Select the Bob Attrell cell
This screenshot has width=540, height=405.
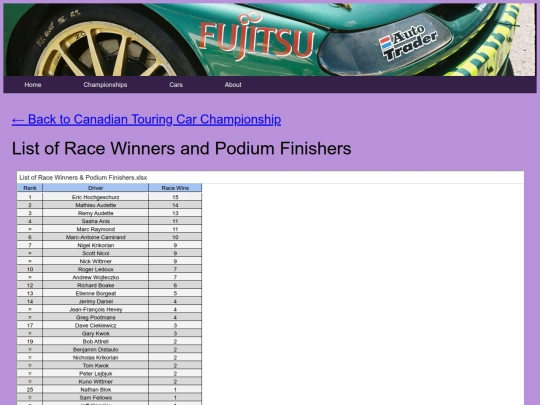tap(95, 341)
